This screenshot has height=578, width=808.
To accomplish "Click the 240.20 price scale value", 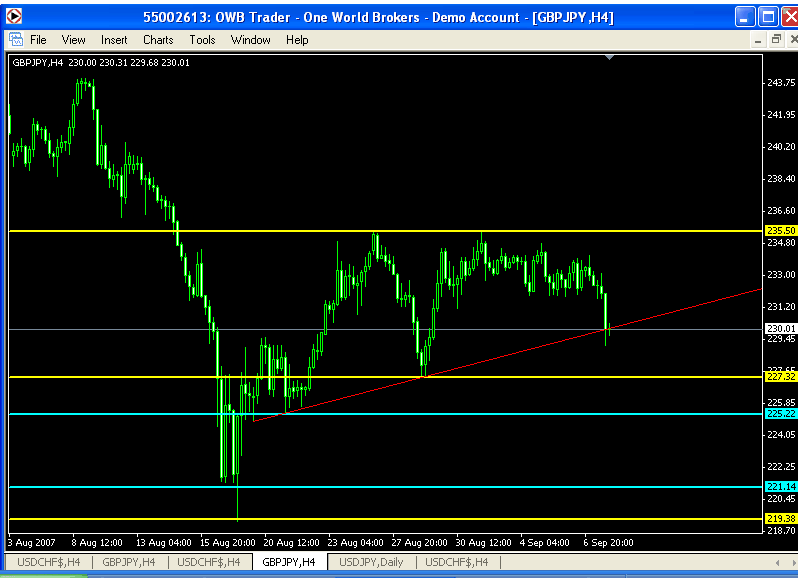I will pos(781,146).
